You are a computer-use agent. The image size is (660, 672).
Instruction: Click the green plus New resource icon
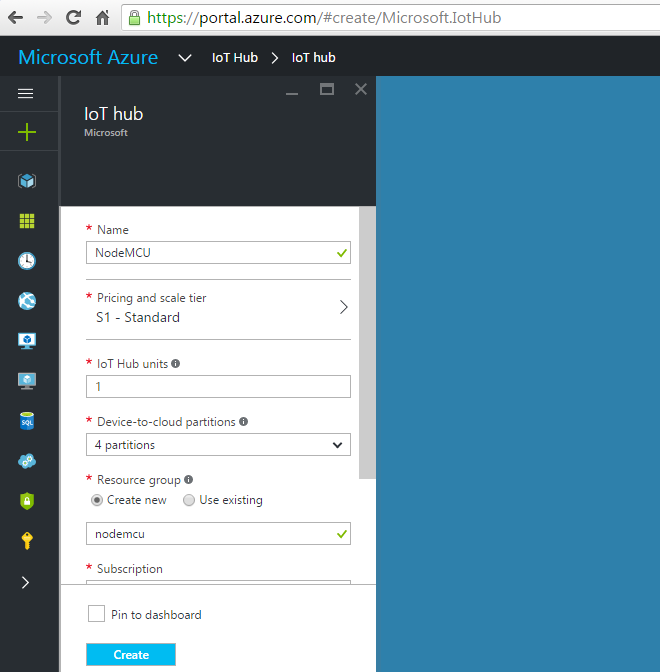pos(27,132)
